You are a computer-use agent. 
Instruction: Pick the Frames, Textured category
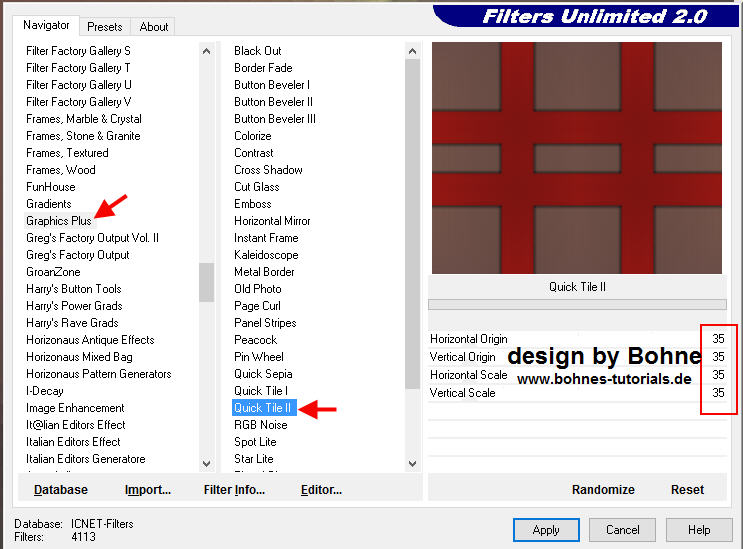click(x=67, y=153)
